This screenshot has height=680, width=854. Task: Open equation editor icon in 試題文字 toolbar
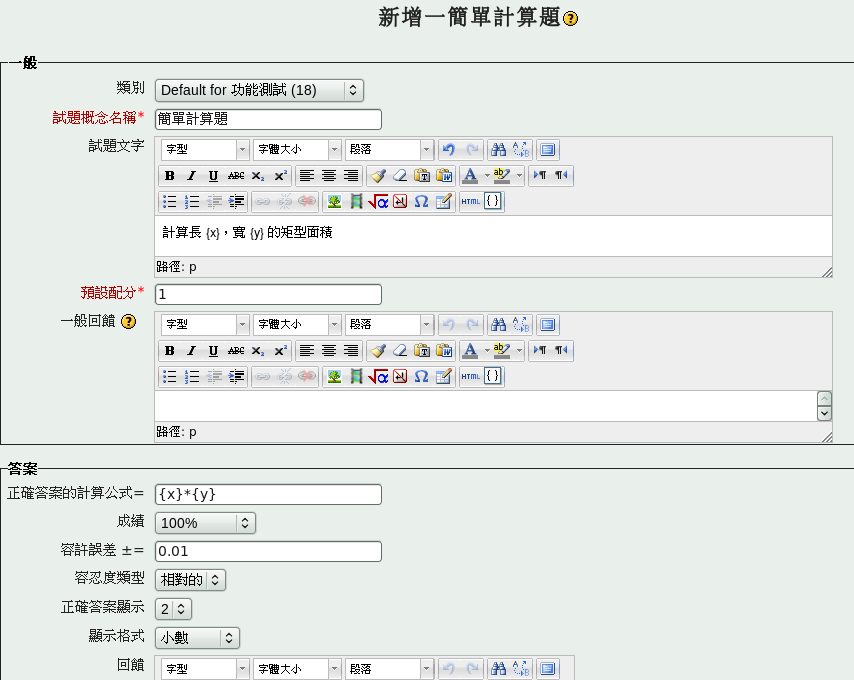coord(378,202)
